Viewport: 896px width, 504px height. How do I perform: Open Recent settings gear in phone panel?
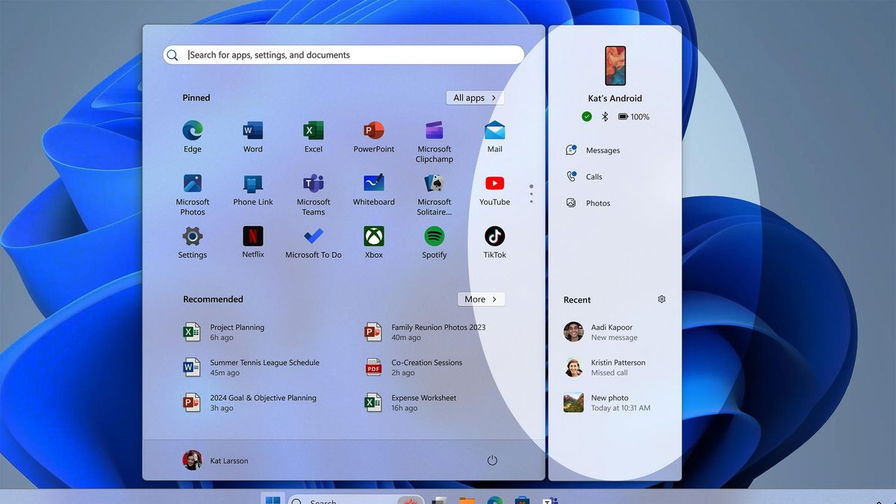(661, 299)
